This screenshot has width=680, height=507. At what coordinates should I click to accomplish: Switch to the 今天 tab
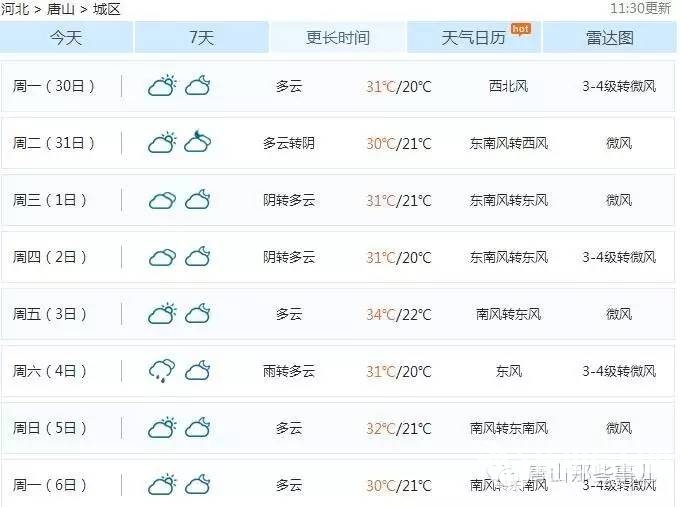[x=66, y=38]
